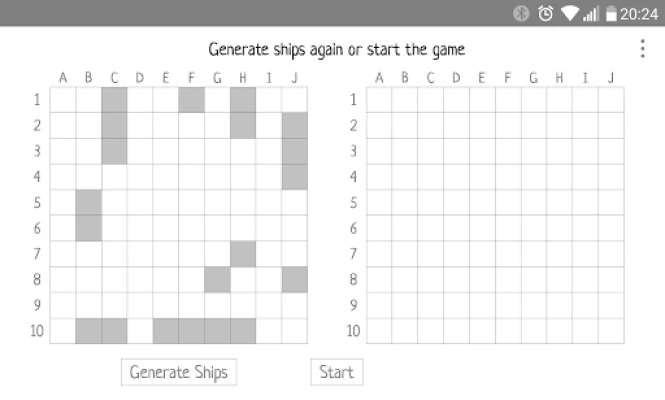Target cell E5 on the right grid
665x400 pixels.
point(482,203)
